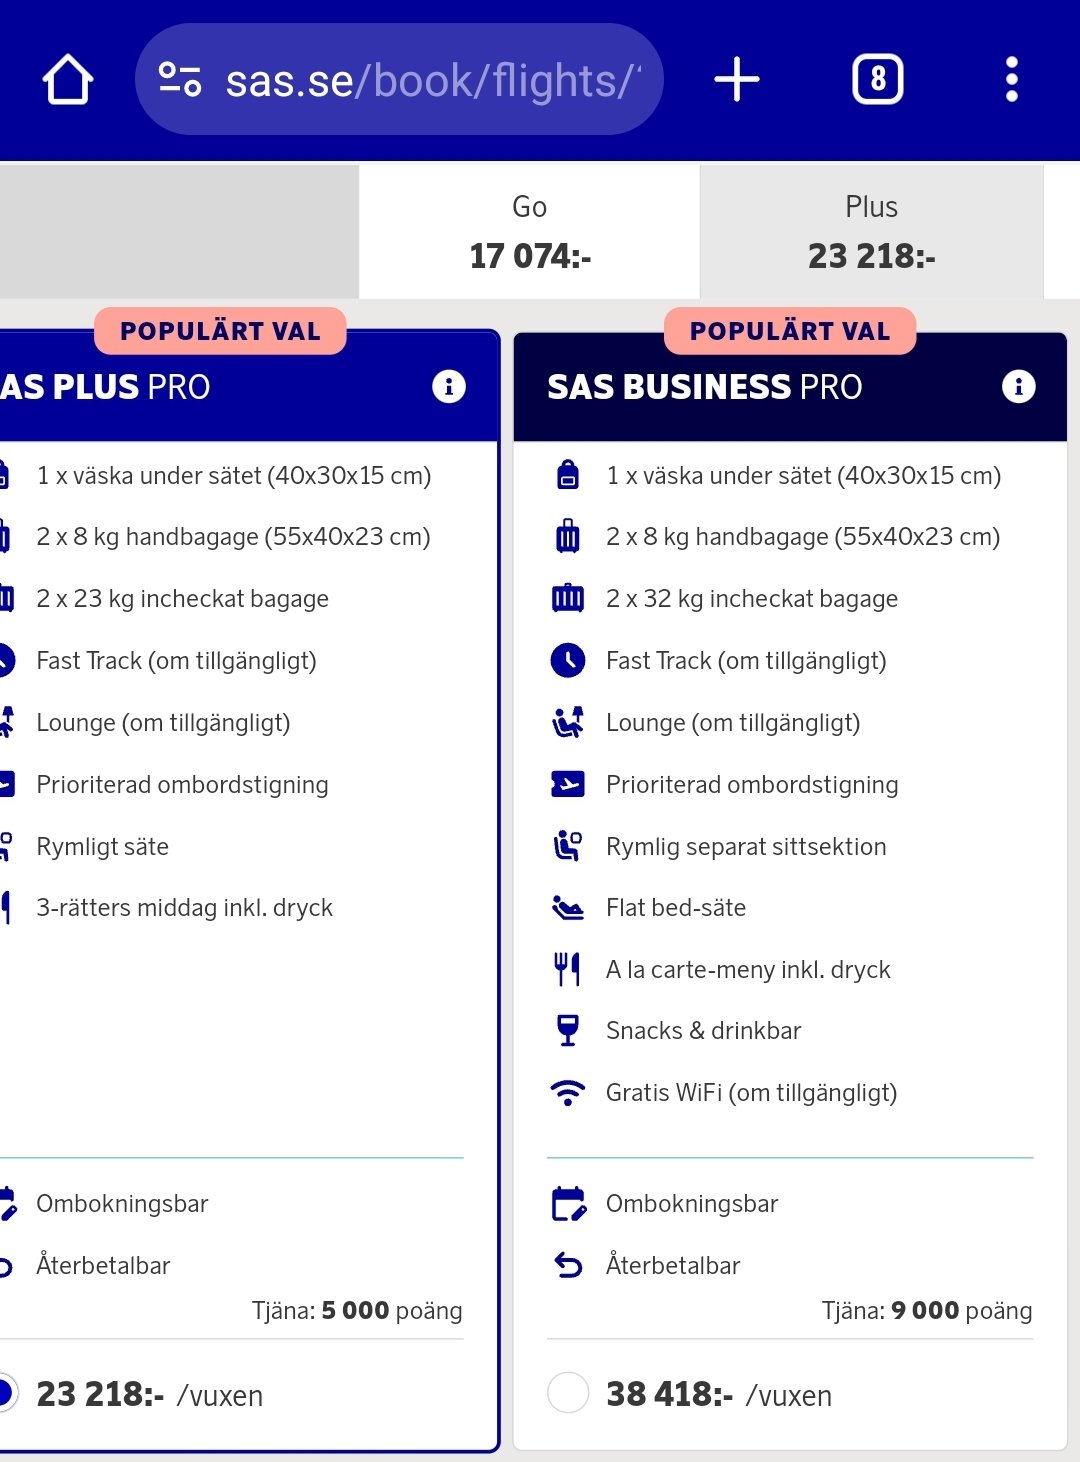
Task: Open a new browser tab
Action: [737, 80]
